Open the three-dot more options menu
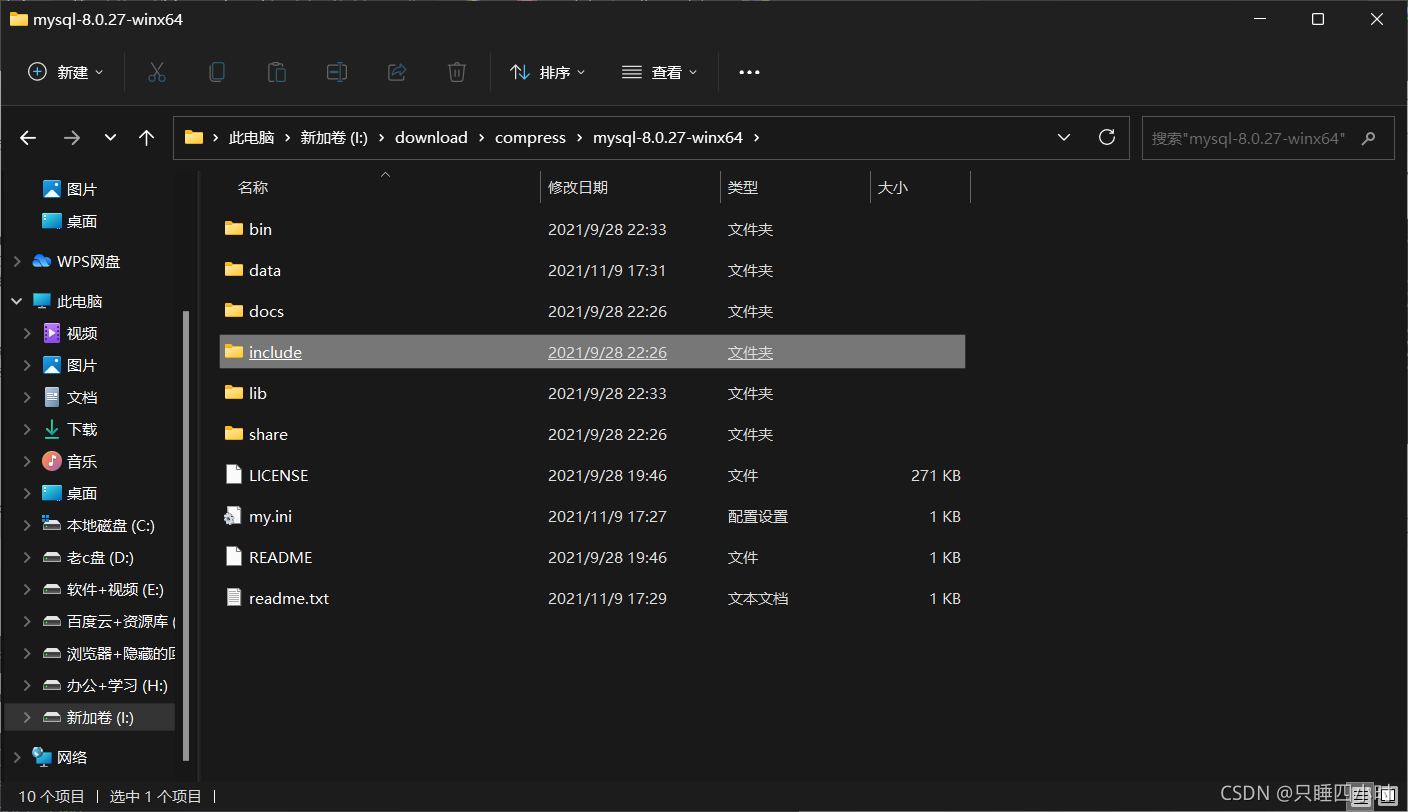 [x=749, y=72]
